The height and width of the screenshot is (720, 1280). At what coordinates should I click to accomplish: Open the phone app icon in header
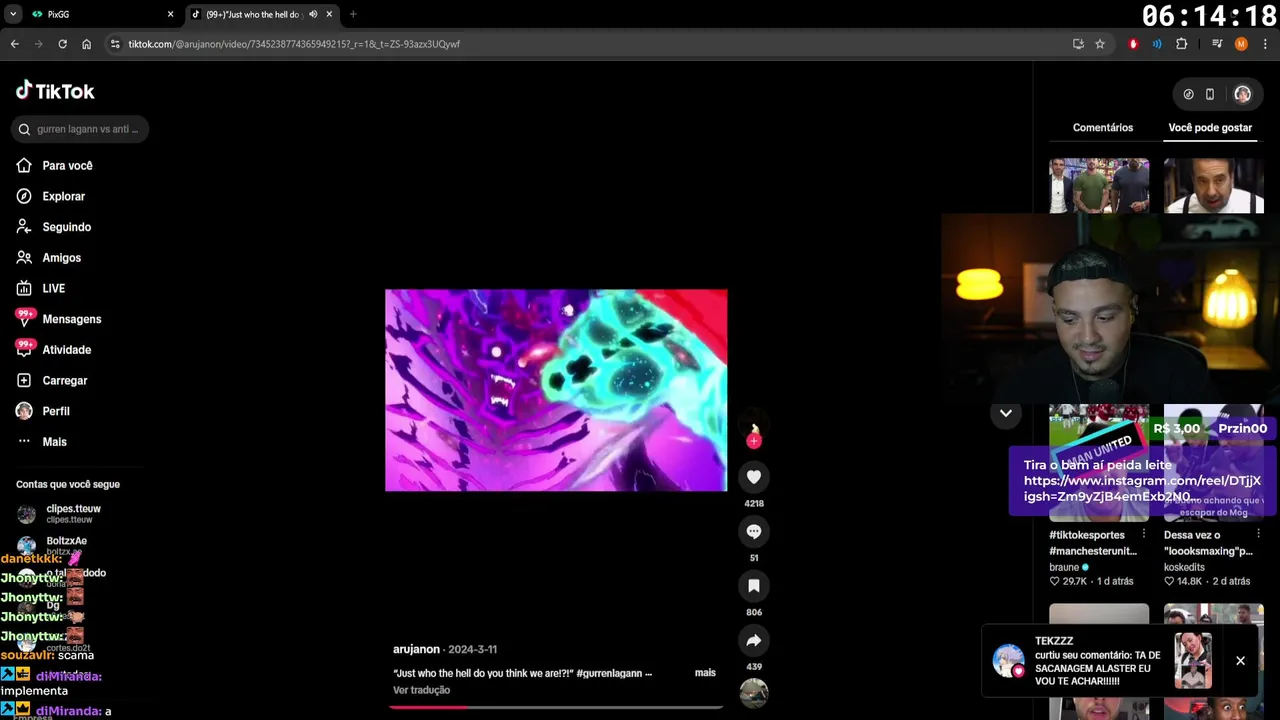[x=1210, y=94]
